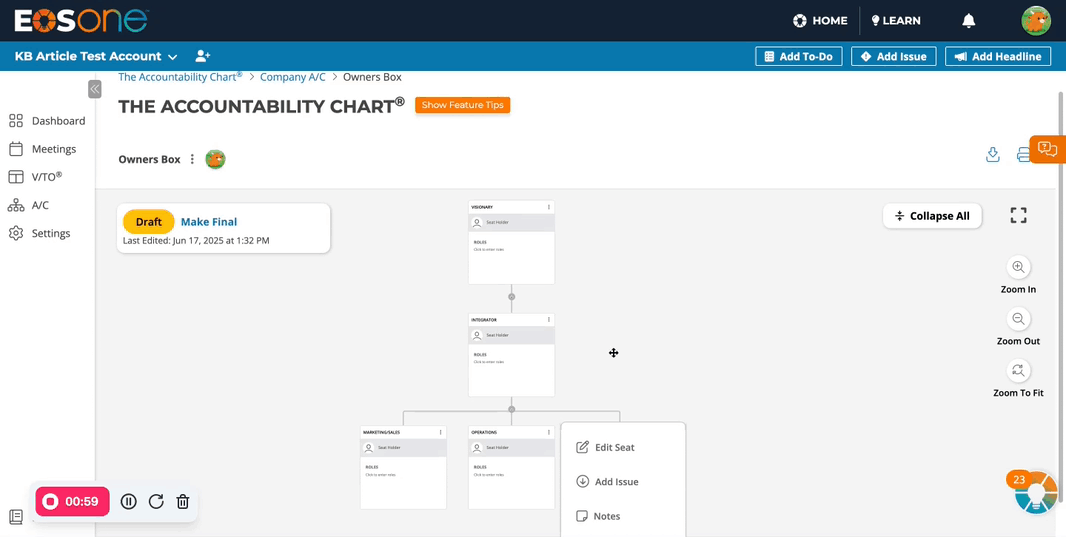Open Settings in sidebar
Image resolution: width=1066 pixels, height=537 pixels.
pos(39,233)
